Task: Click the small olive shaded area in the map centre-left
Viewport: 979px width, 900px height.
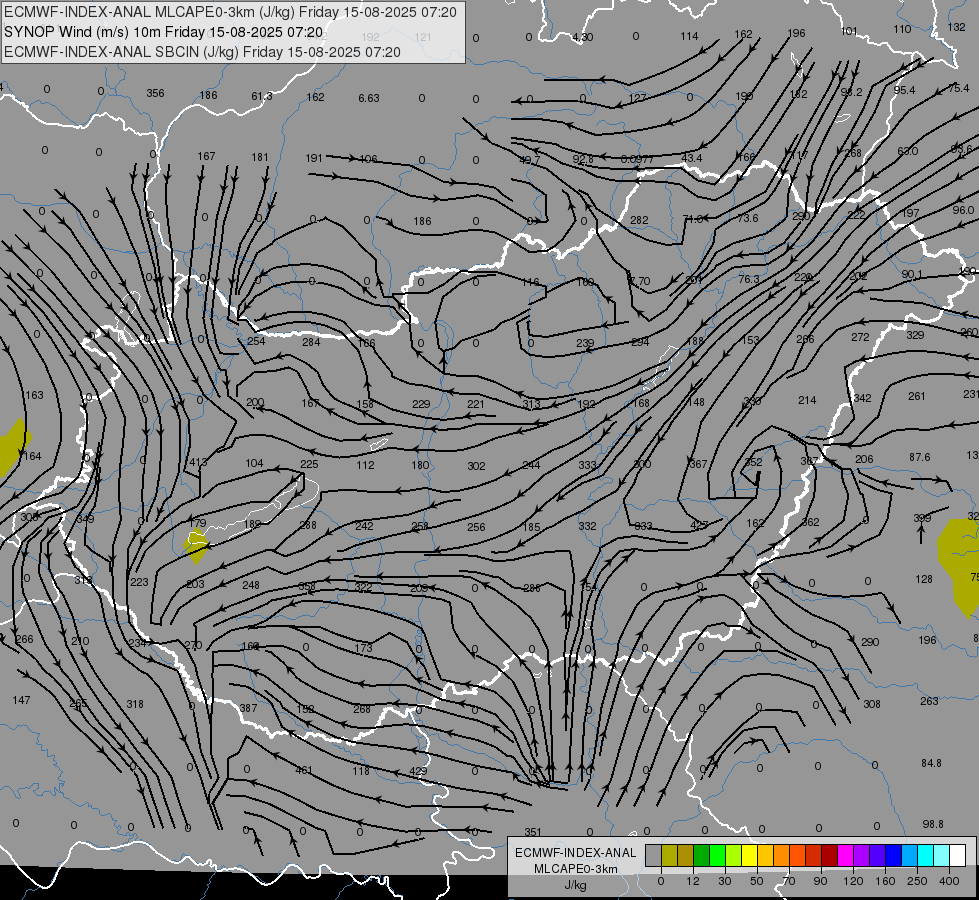Action: [197, 545]
